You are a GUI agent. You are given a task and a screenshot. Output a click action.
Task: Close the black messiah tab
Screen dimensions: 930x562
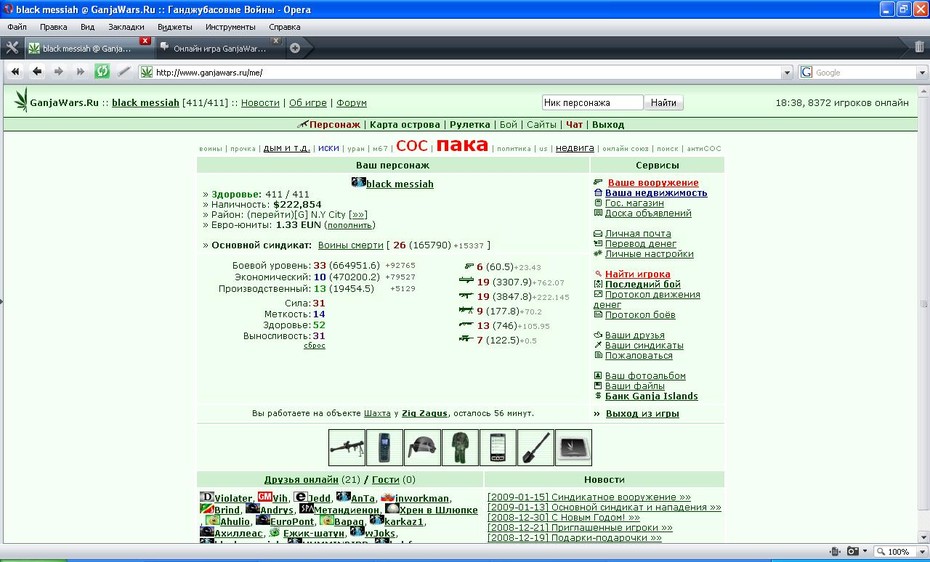145,41
